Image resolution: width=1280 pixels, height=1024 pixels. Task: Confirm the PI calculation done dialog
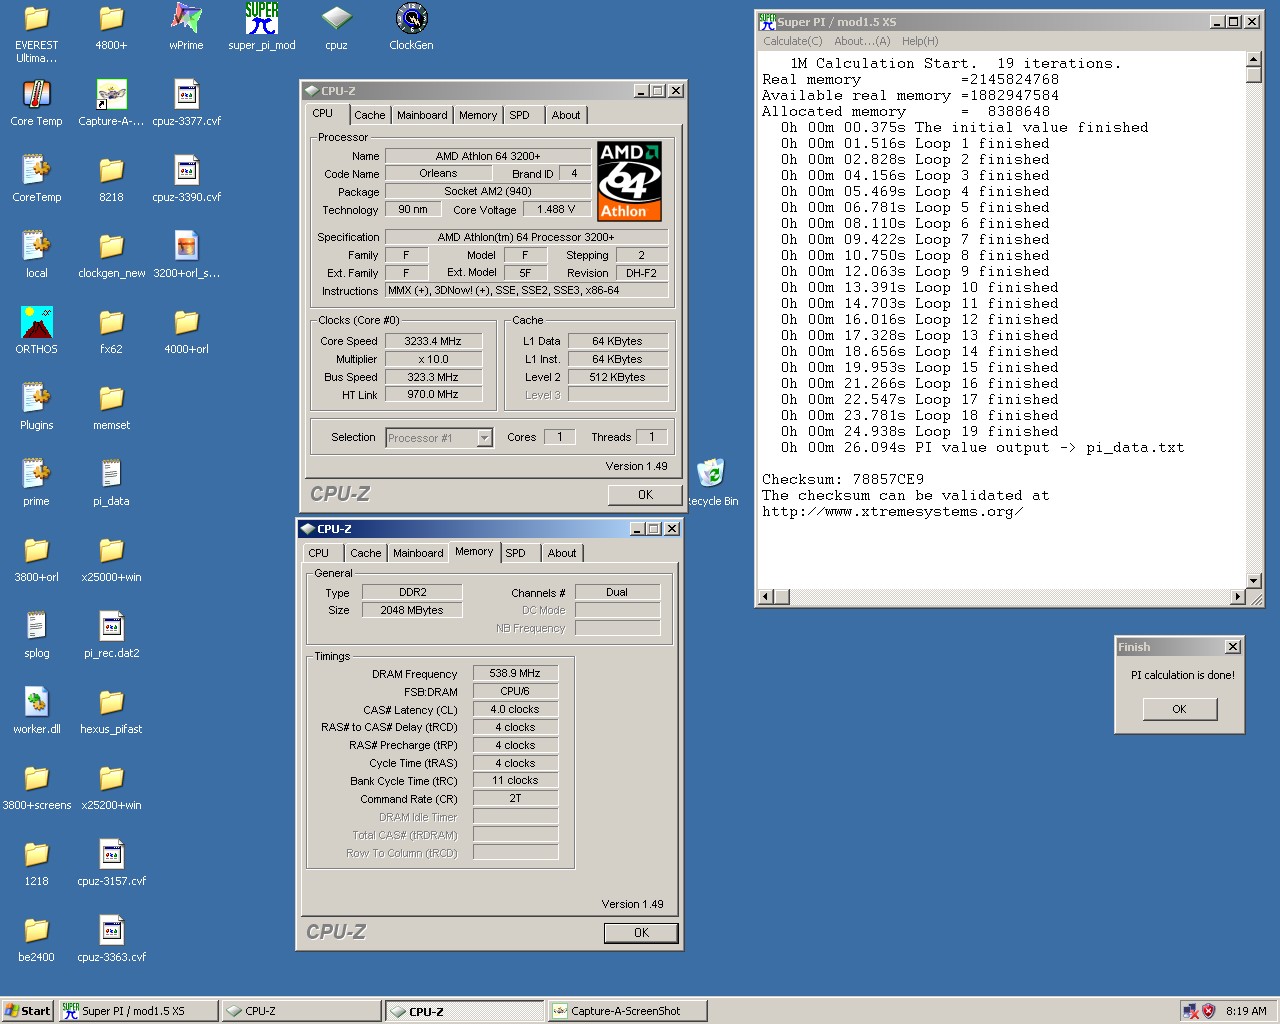[x=1180, y=709]
